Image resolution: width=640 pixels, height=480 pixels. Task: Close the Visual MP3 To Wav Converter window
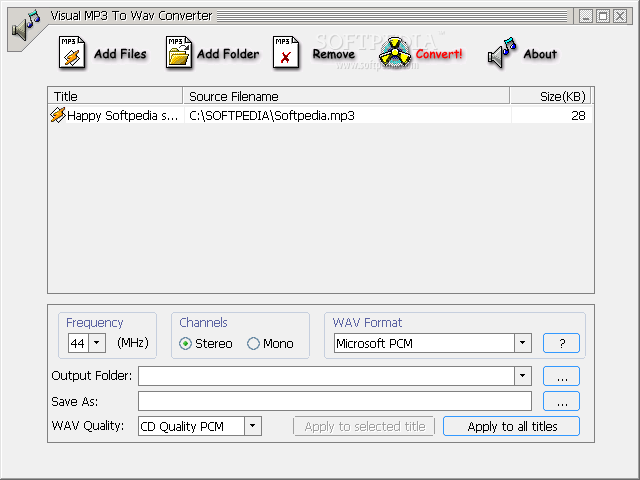[620, 16]
